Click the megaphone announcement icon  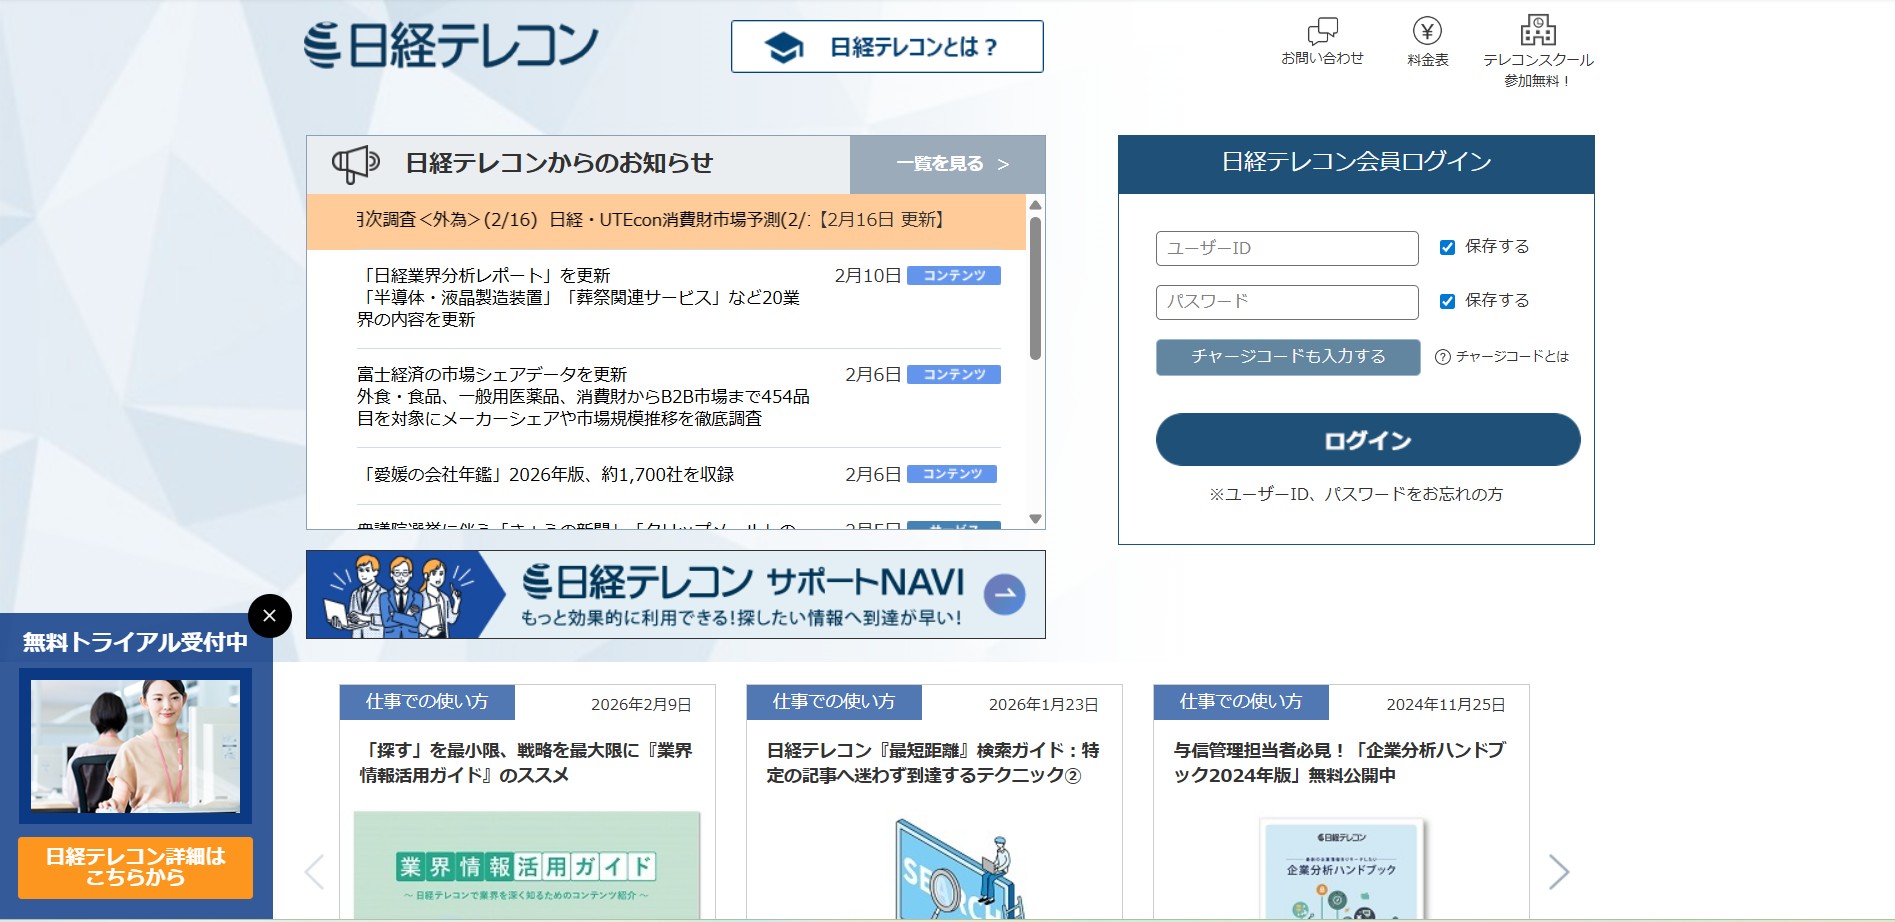356,163
